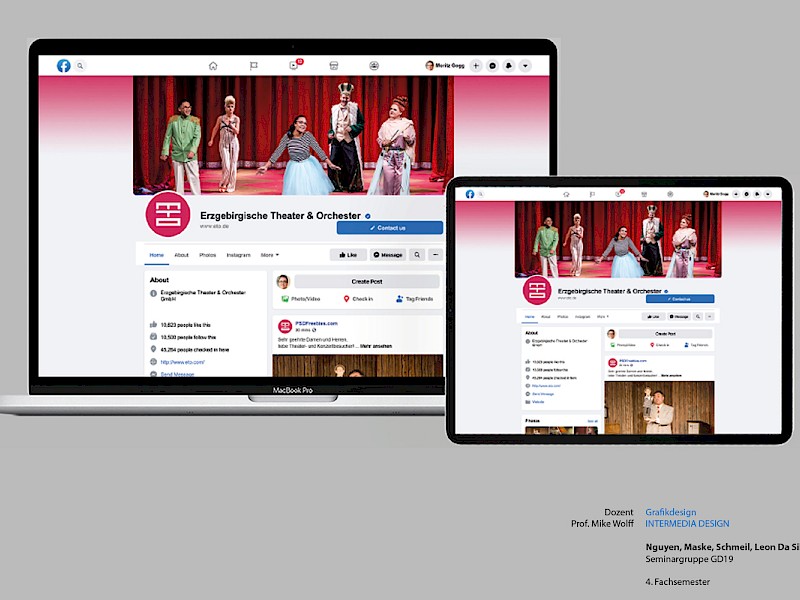Open Messenger icon in the laptop header

pos(492,65)
